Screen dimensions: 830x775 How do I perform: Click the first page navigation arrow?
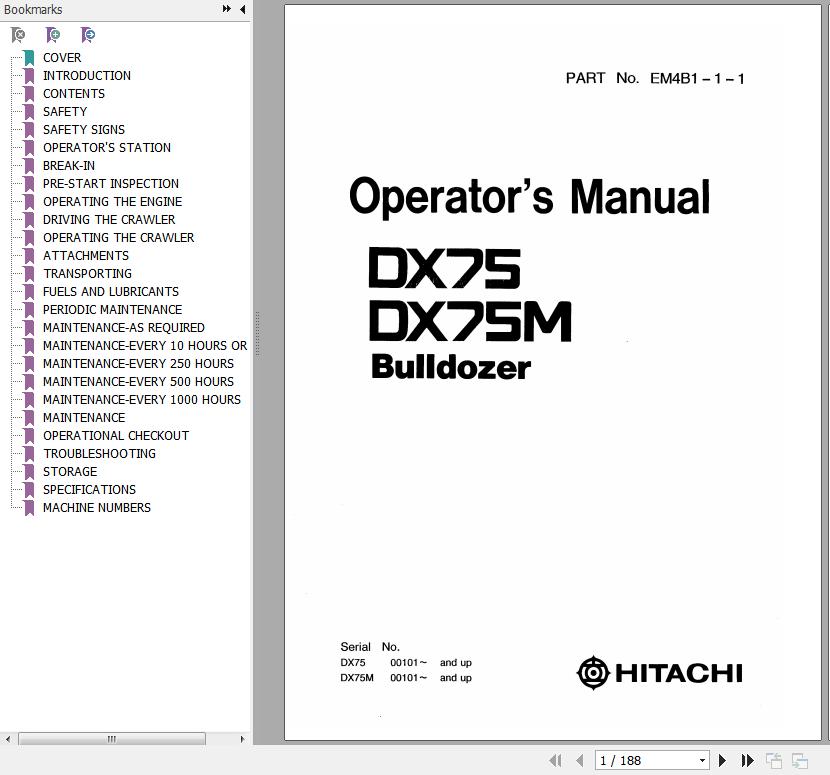click(x=555, y=761)
